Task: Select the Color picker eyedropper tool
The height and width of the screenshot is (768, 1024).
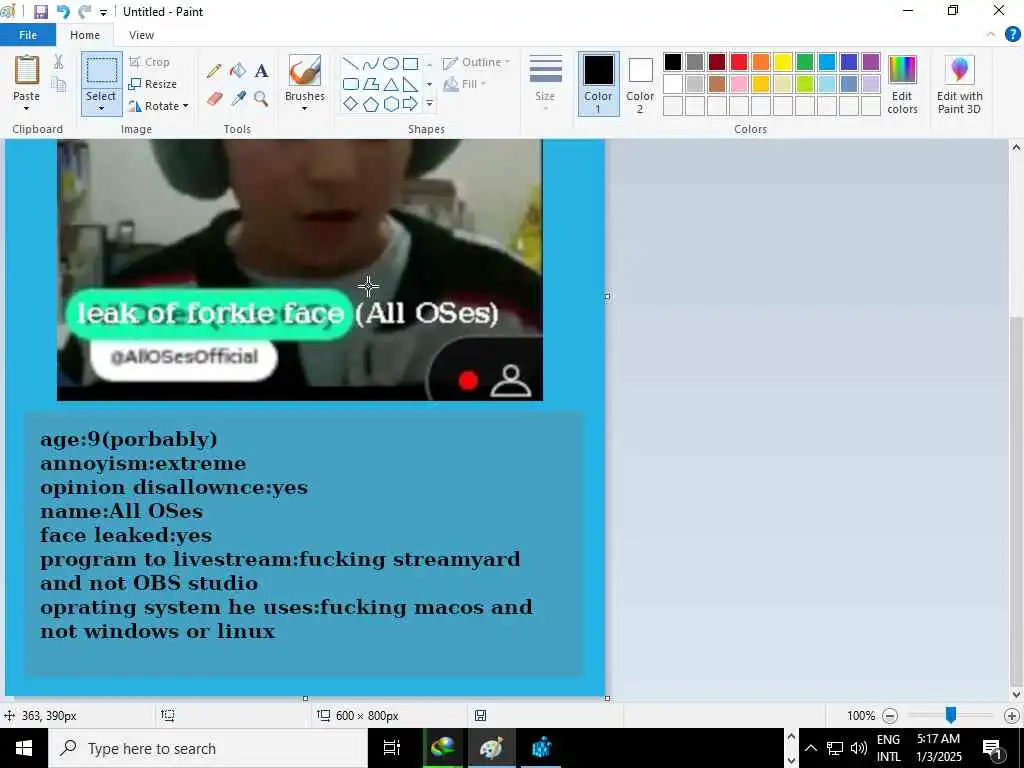Action: coord(238,99)
